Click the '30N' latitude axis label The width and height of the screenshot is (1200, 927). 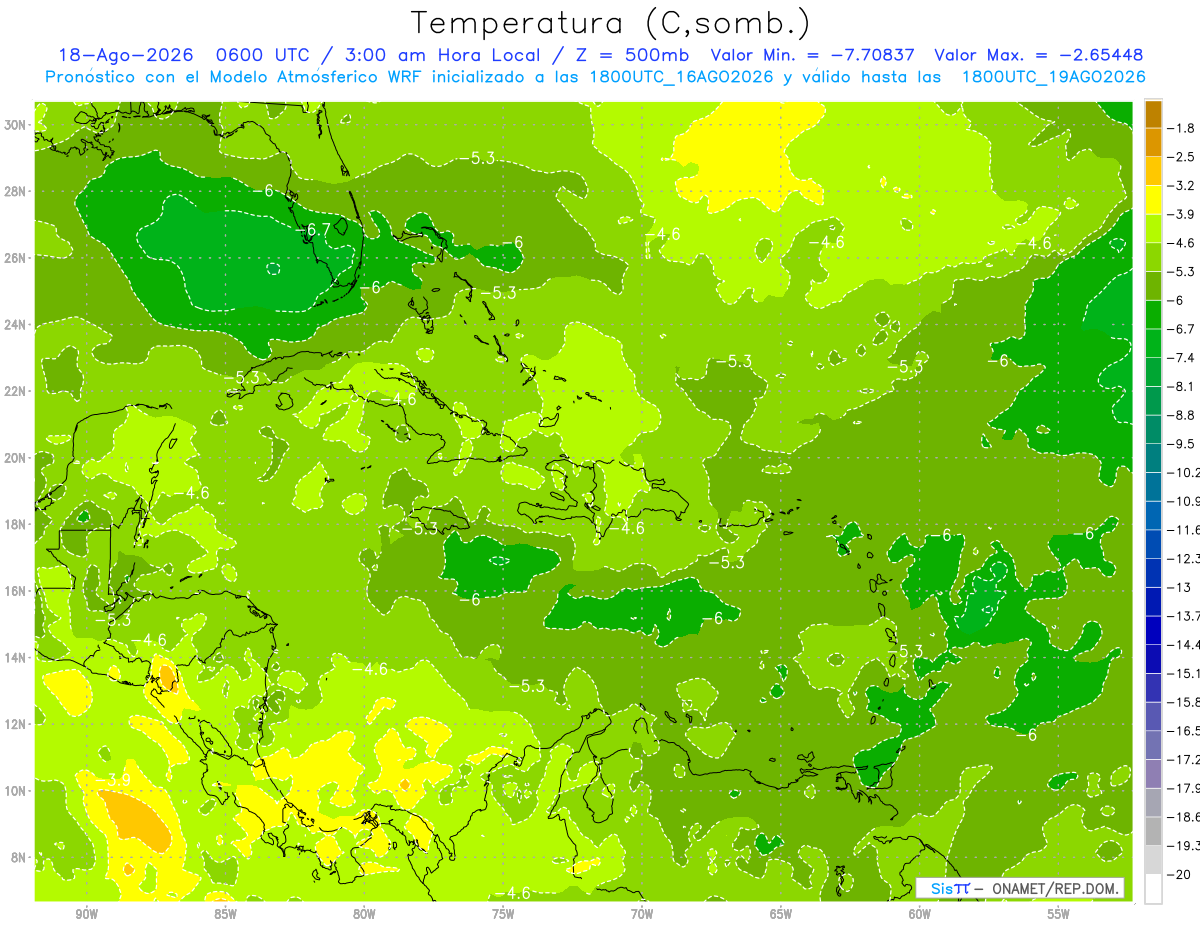coord(17,125)
